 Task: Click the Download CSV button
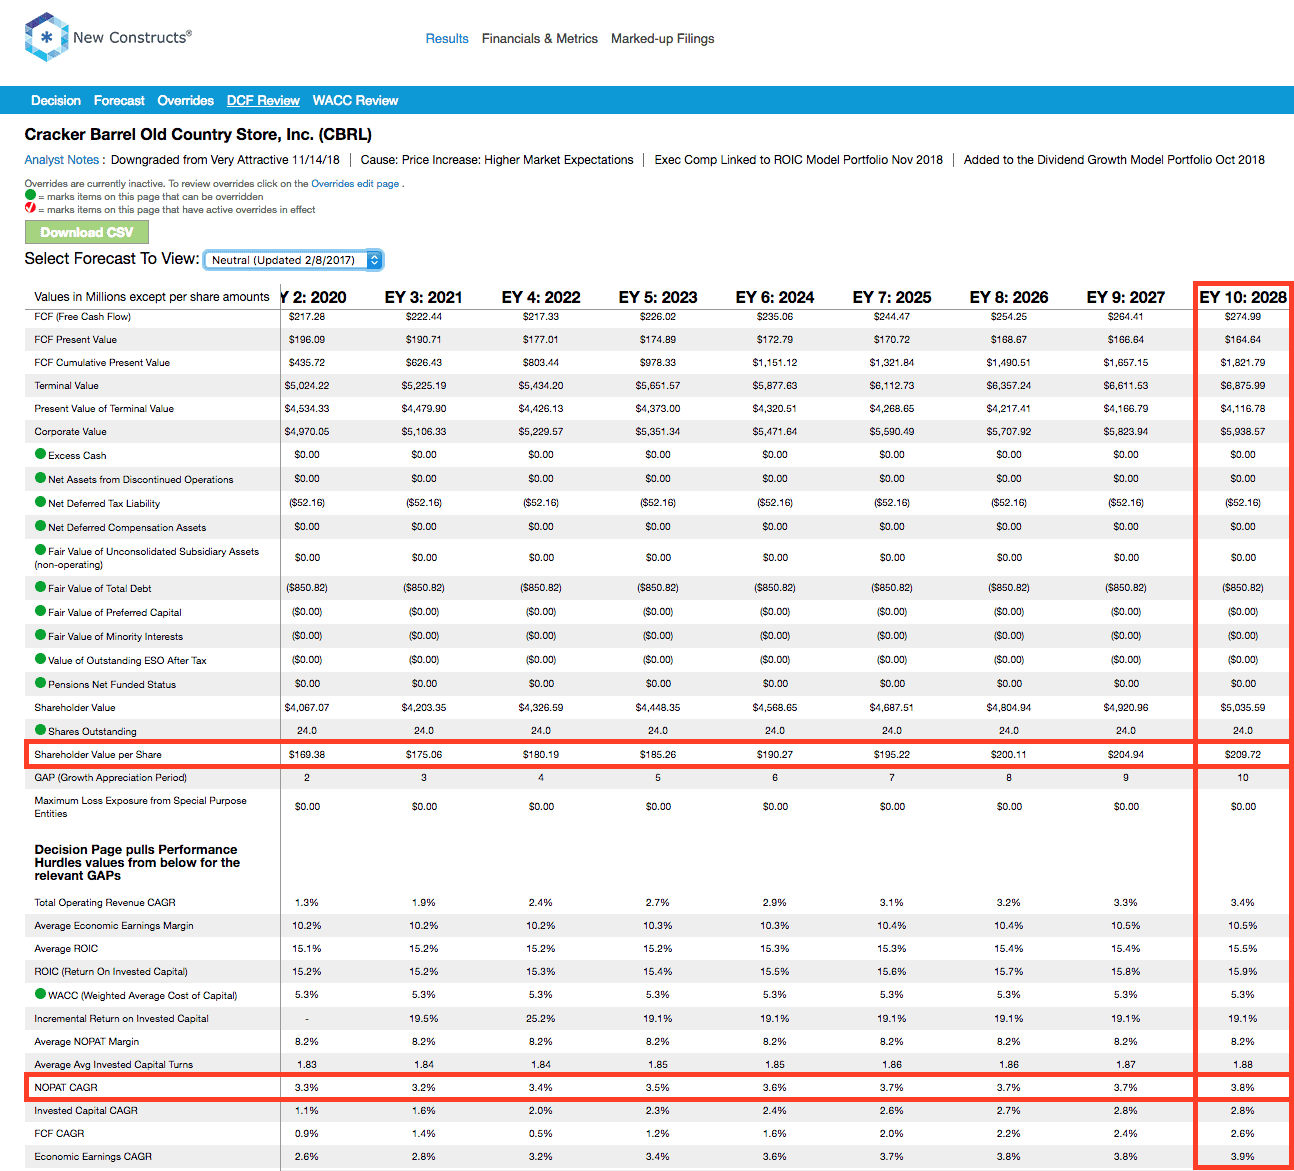87,232
